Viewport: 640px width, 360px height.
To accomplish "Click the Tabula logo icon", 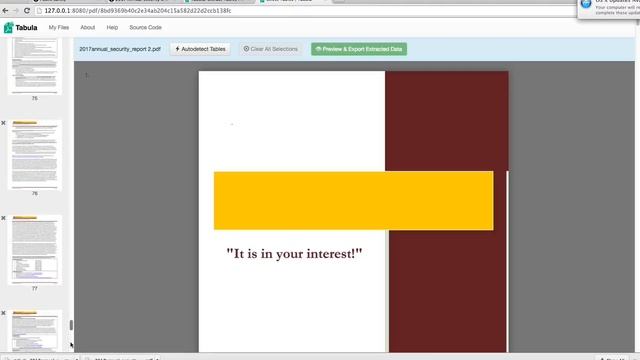I will [8, 28].
